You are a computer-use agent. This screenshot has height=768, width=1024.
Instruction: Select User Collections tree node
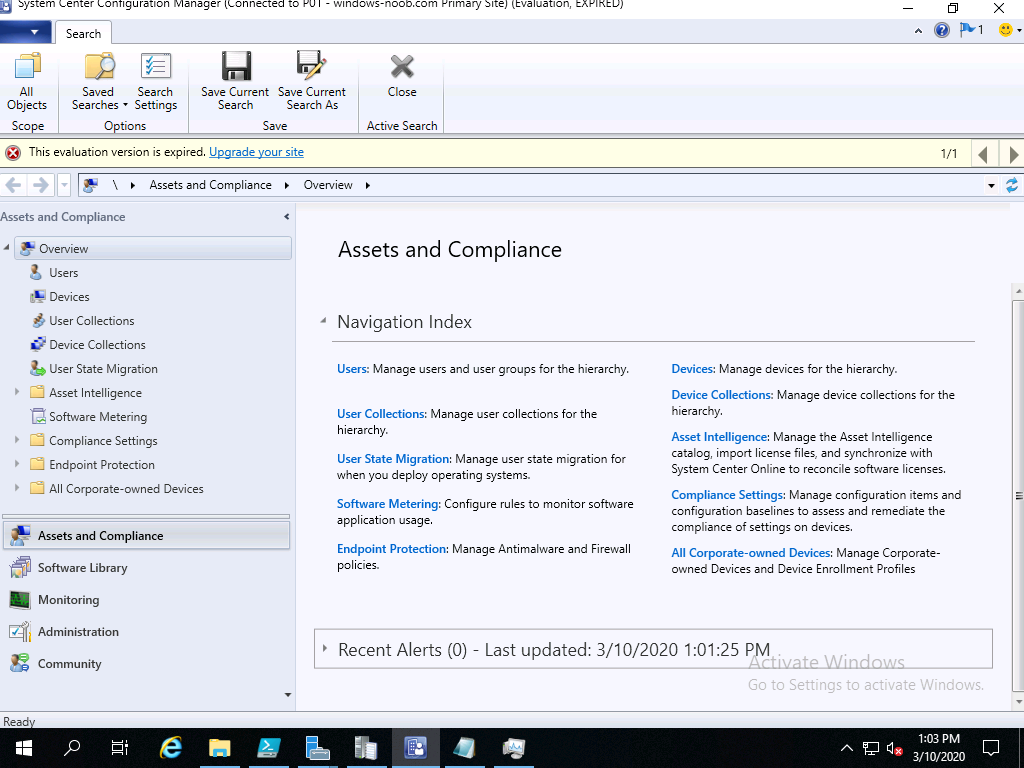pyautogui.click(x=91, y=321)
